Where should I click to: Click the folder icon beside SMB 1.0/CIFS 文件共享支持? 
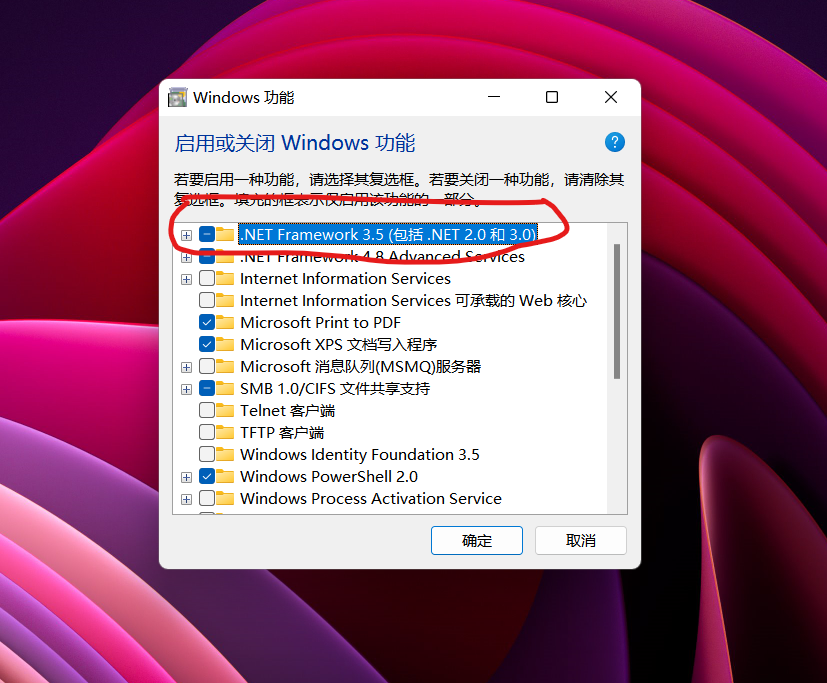point(225,389)
